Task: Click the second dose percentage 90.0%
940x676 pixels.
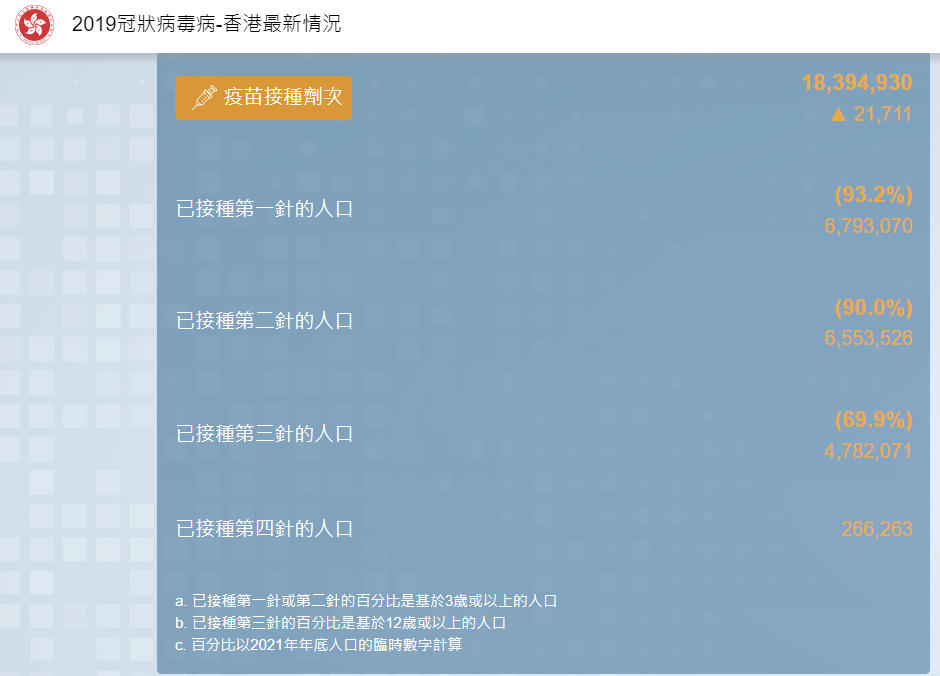Action: pos(873,306)
